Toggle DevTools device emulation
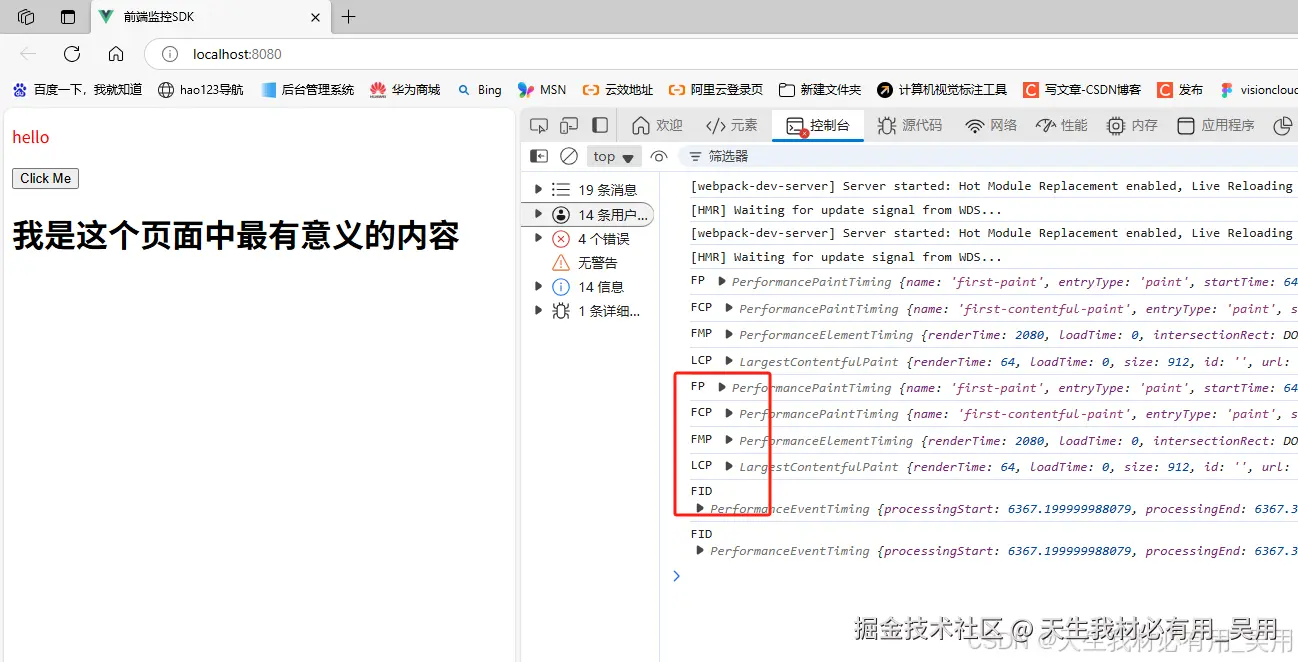 click(569, 125)
